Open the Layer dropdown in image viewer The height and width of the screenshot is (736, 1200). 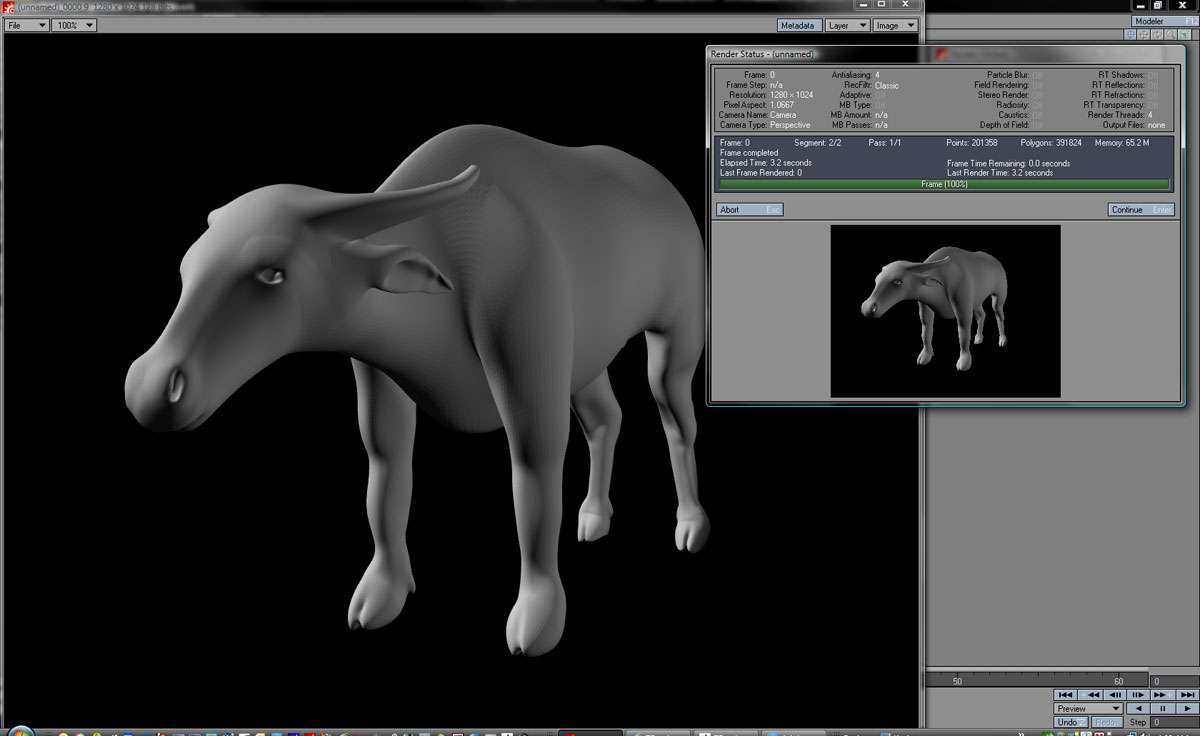click(x=847, y=25)
